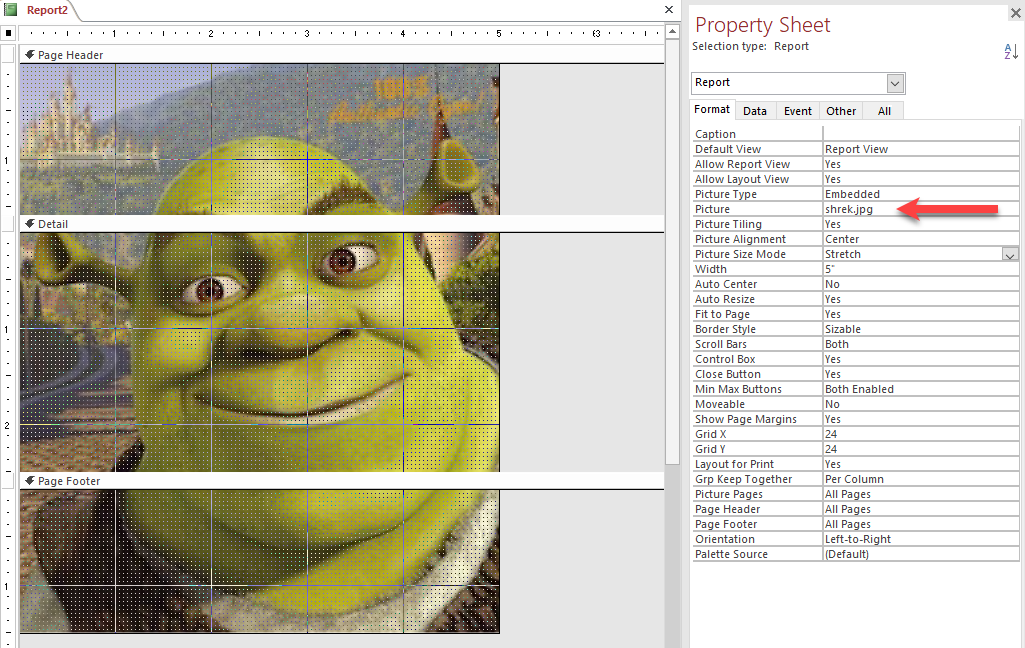Select the report selector square at ruler corner
1025x648 pixels.
click(8, 33)
